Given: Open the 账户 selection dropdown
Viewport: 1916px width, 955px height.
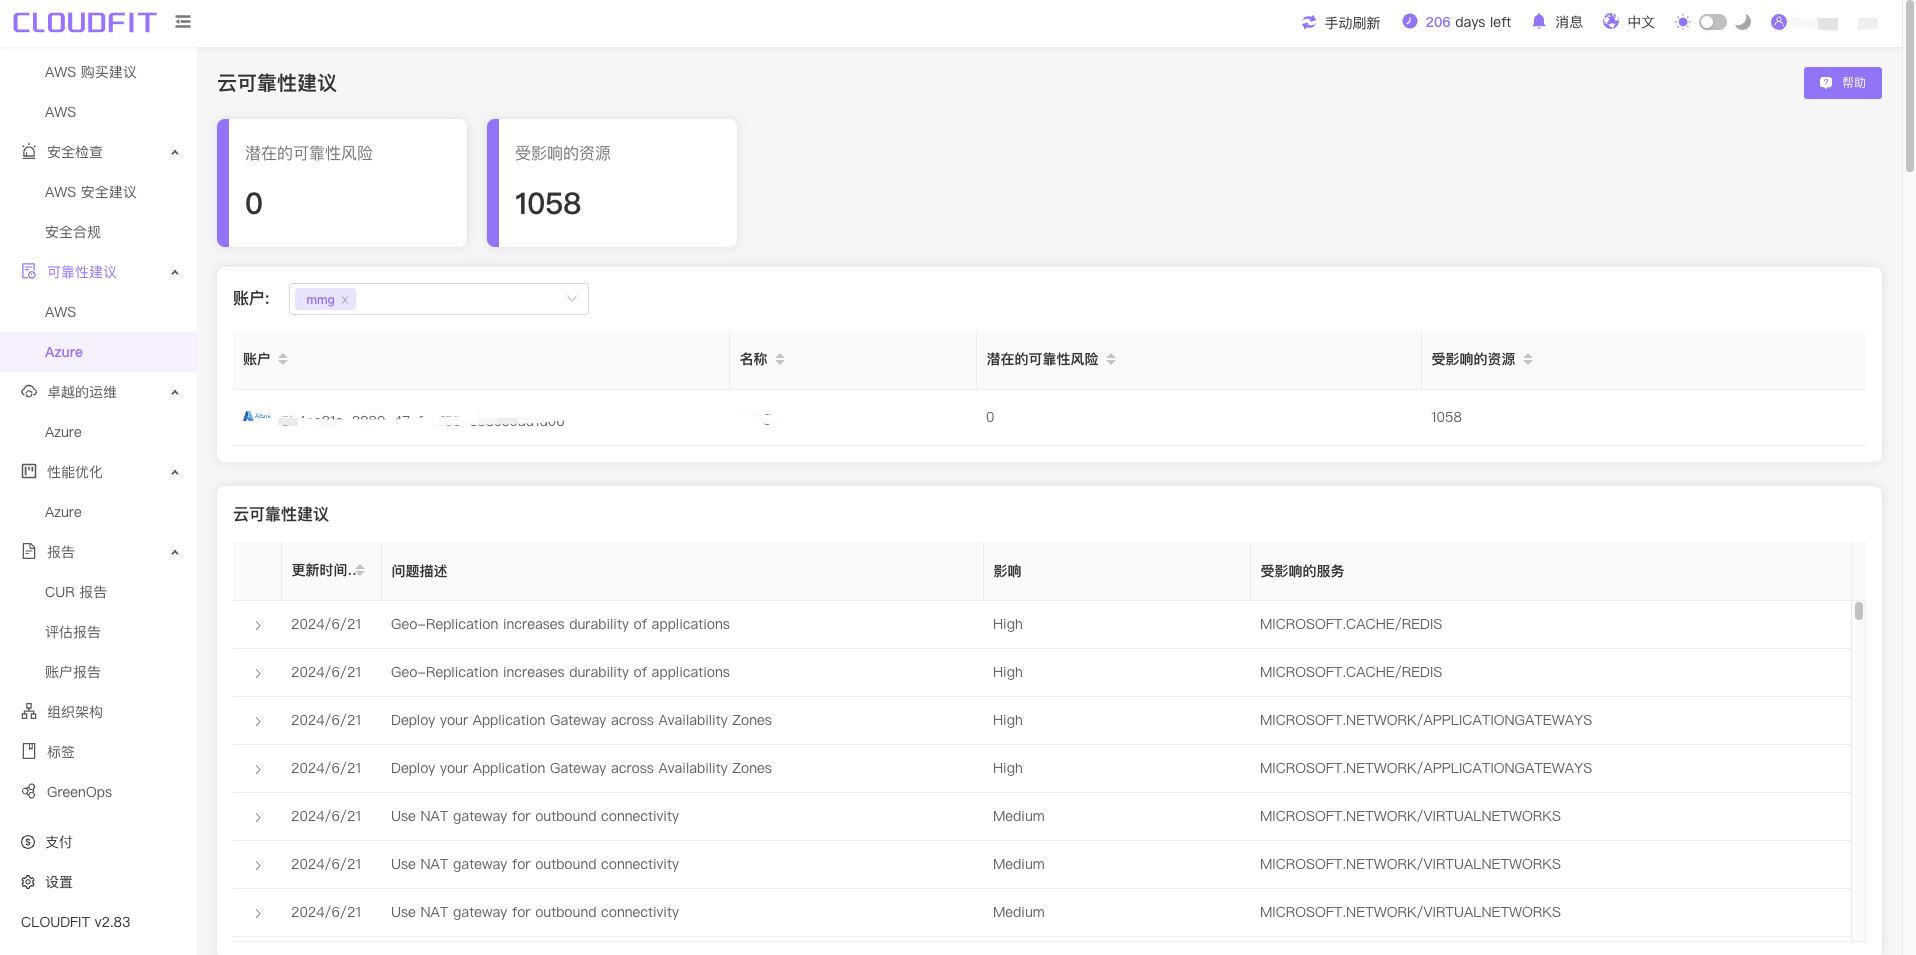Looking at the screenshot, I should click(x=439, y=299).
